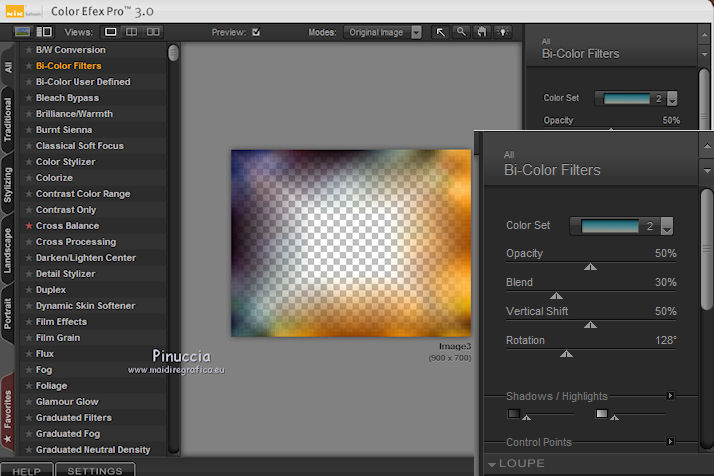Open the Modes Original Image dropdown
Viewport: 714px width, 476px height.
tap(416, 32)
